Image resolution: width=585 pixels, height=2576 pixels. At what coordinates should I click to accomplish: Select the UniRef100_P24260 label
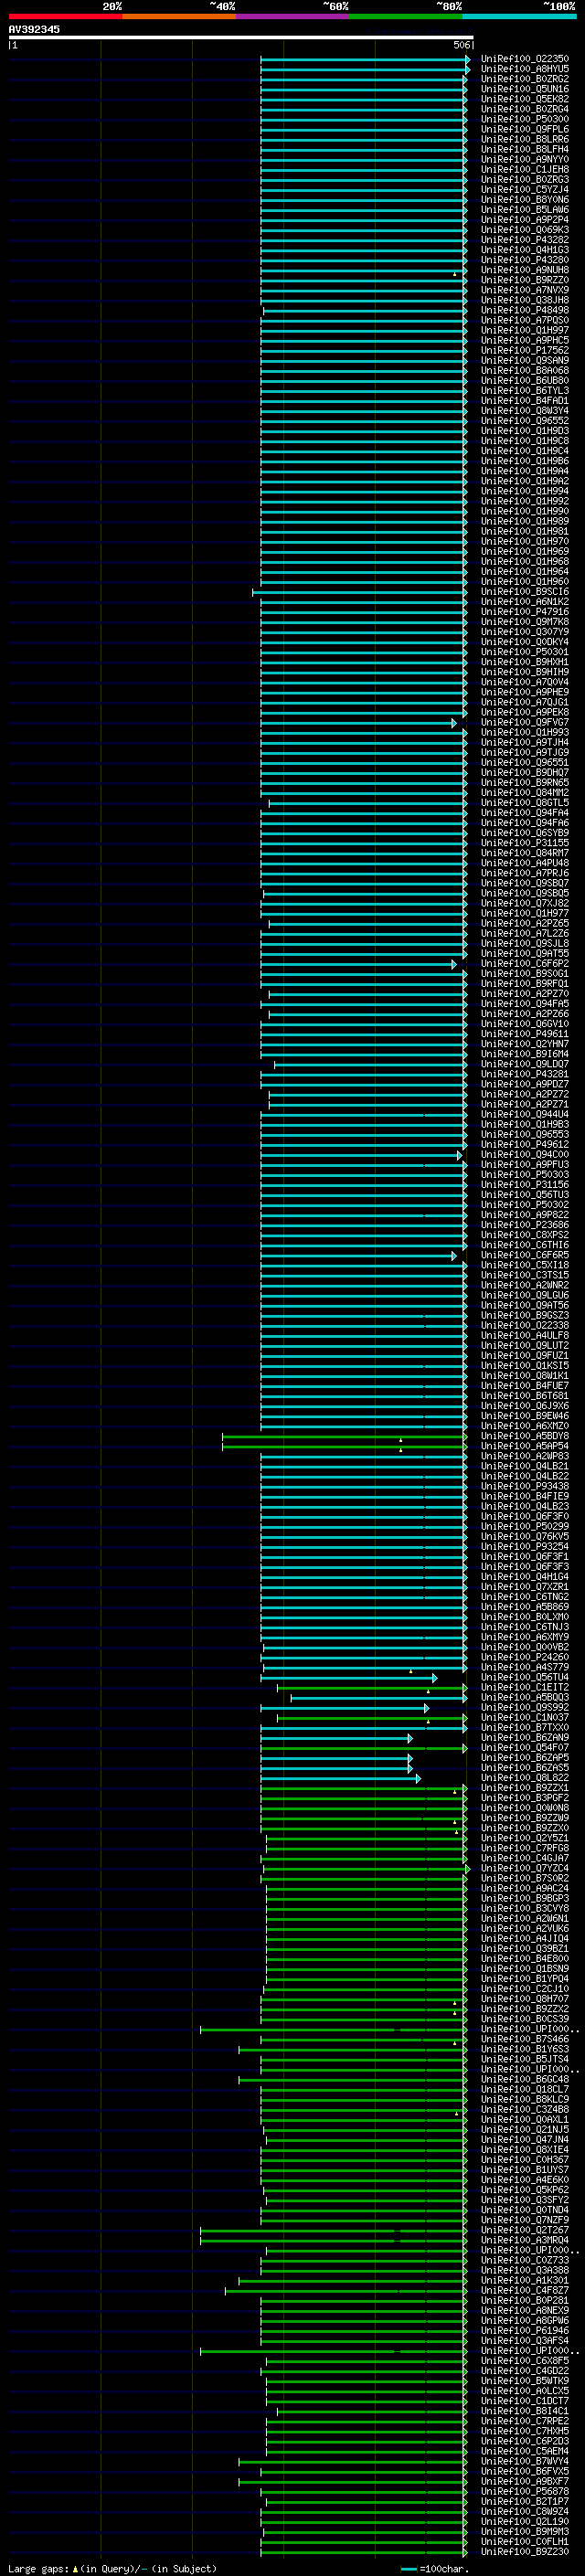point(524,1657)
